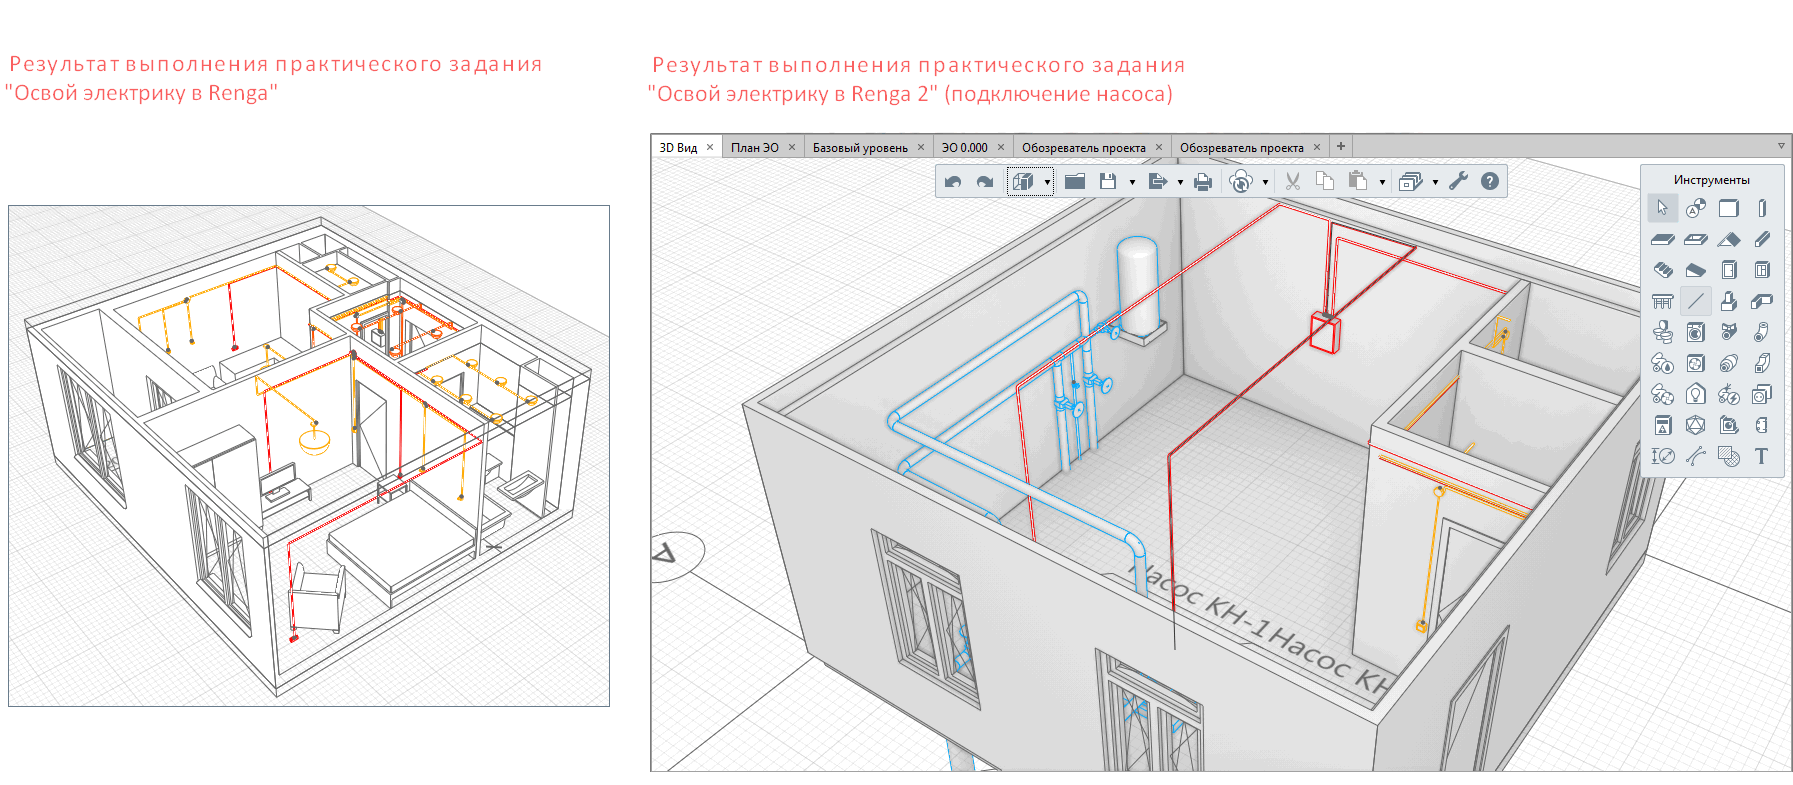Choose the 3D curve line tool
1793x785 pixels.
[x=1695, y=456]
